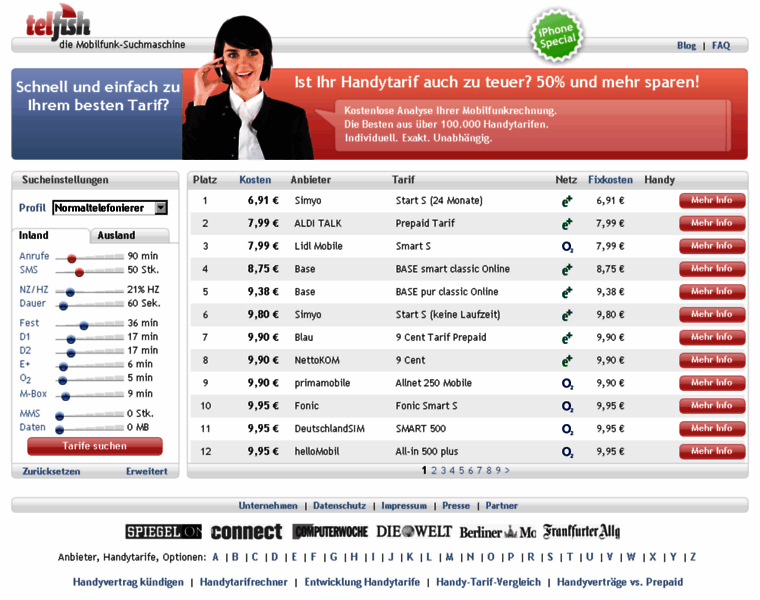Click Mehr Info for Simyo Start S (24 Monate)
Viewport: 760px width, 600px height.
[x=712, y=201]
